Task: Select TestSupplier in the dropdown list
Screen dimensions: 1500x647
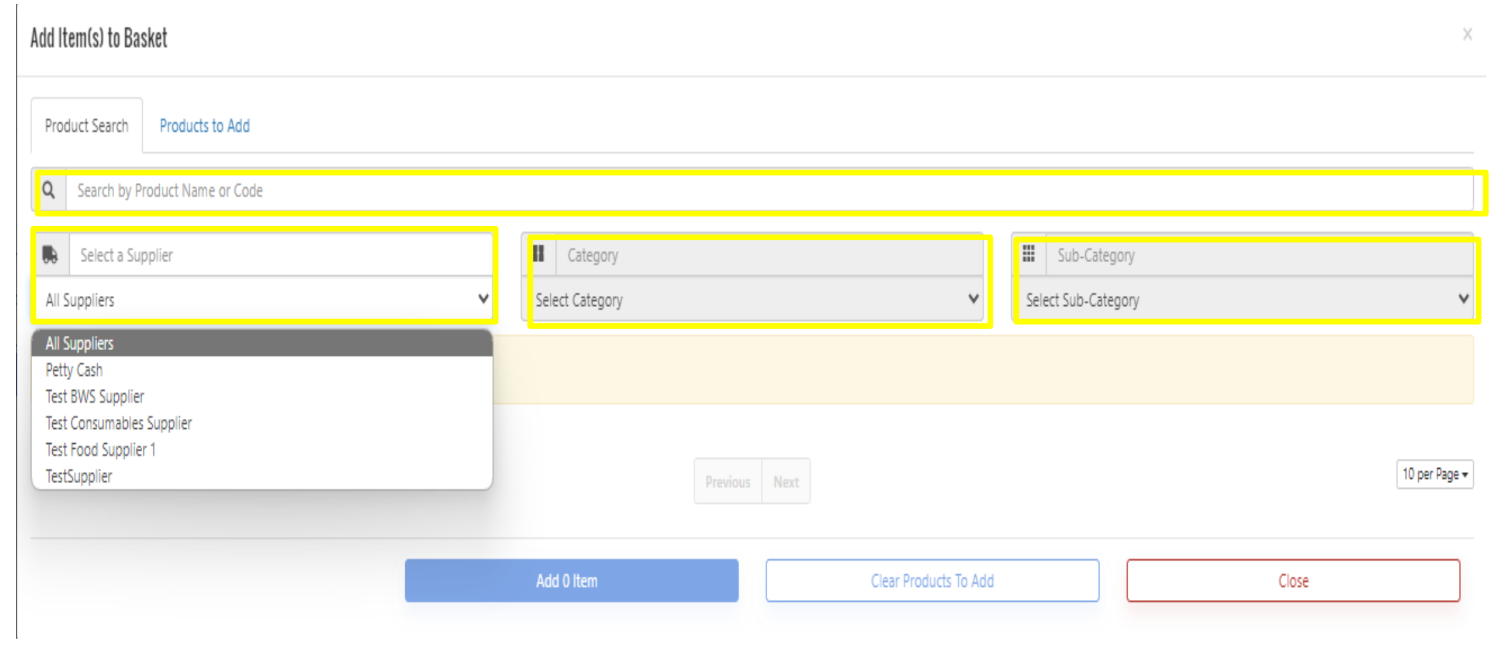Action: [78, 477]
